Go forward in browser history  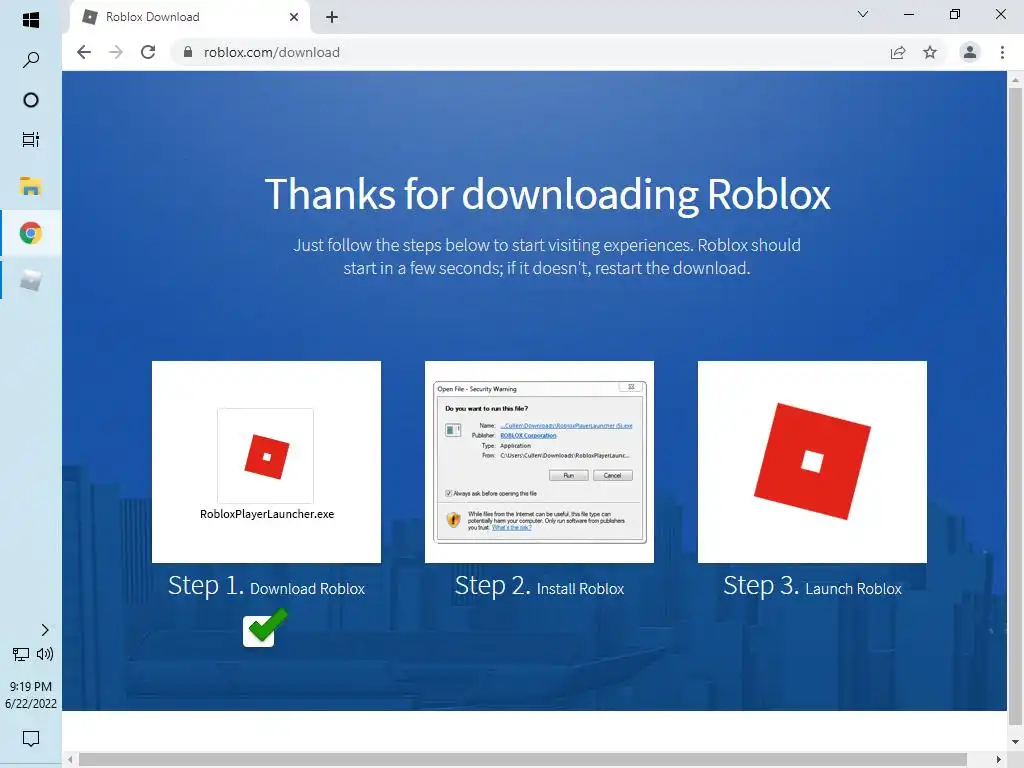pos(116,52)
